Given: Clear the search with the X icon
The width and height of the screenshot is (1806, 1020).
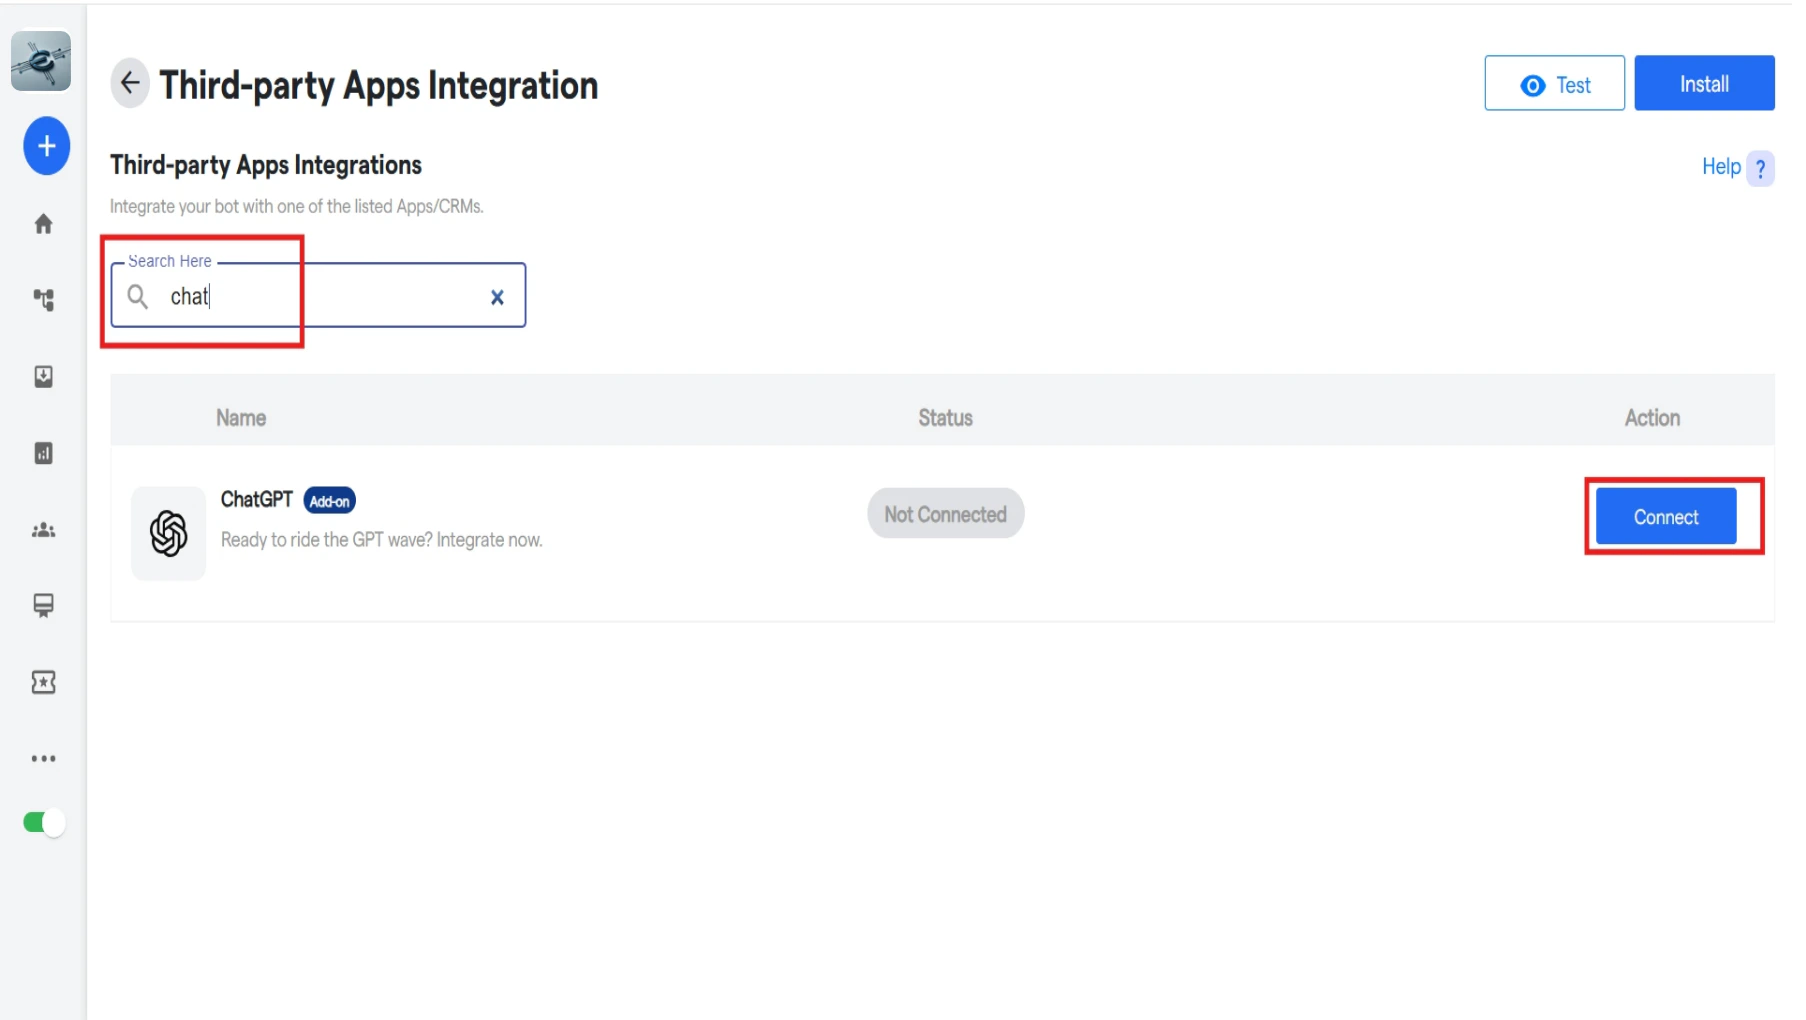Looking at the screenshot, I should pos(497,297).
